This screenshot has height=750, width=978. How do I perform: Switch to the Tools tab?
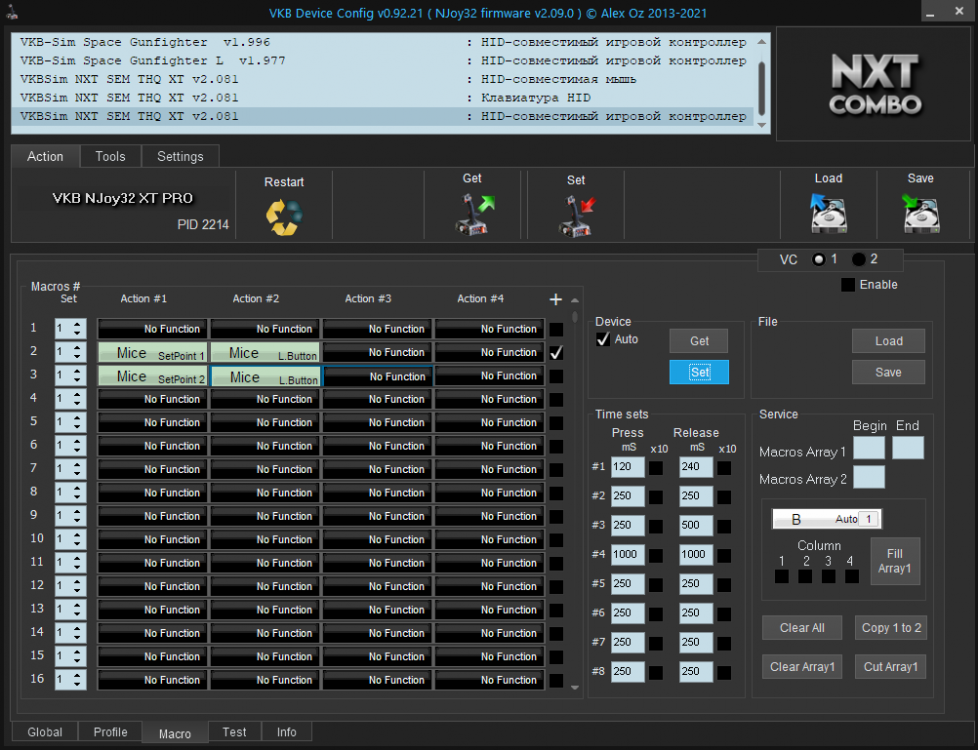110,156
